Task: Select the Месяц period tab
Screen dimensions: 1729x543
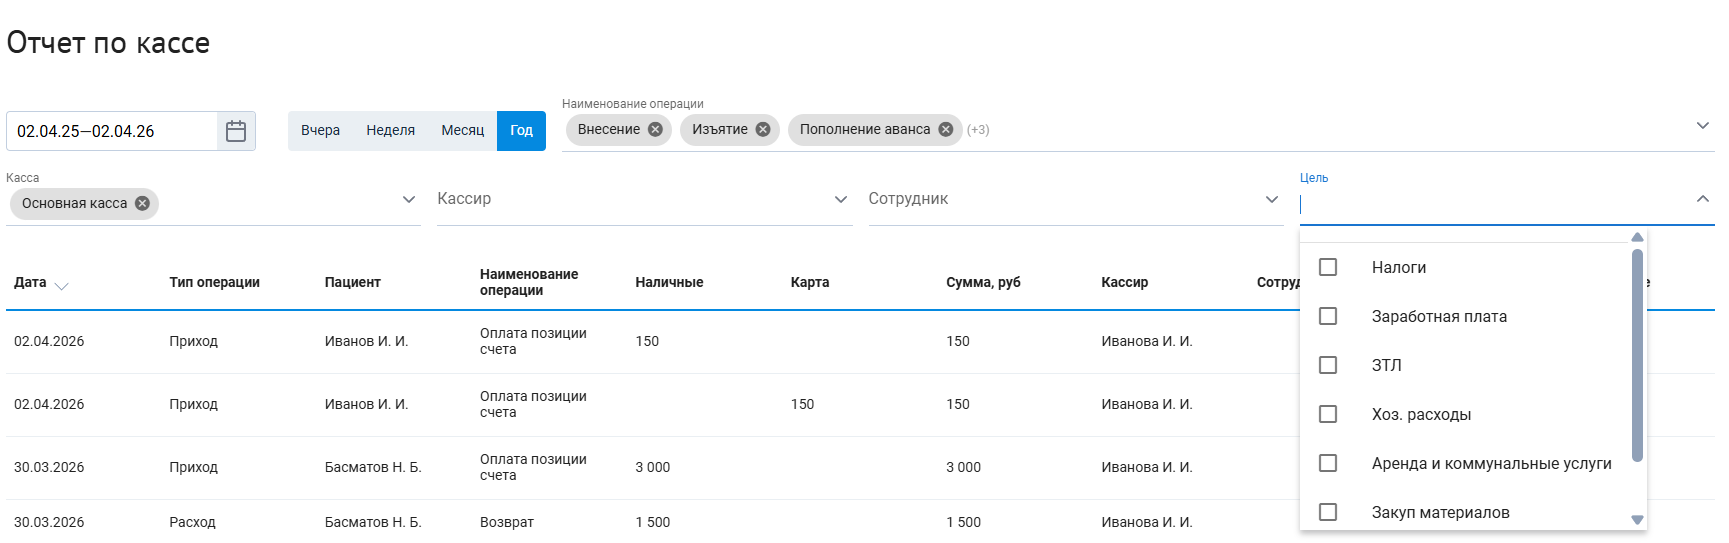Action: click(x=463, y=131)
